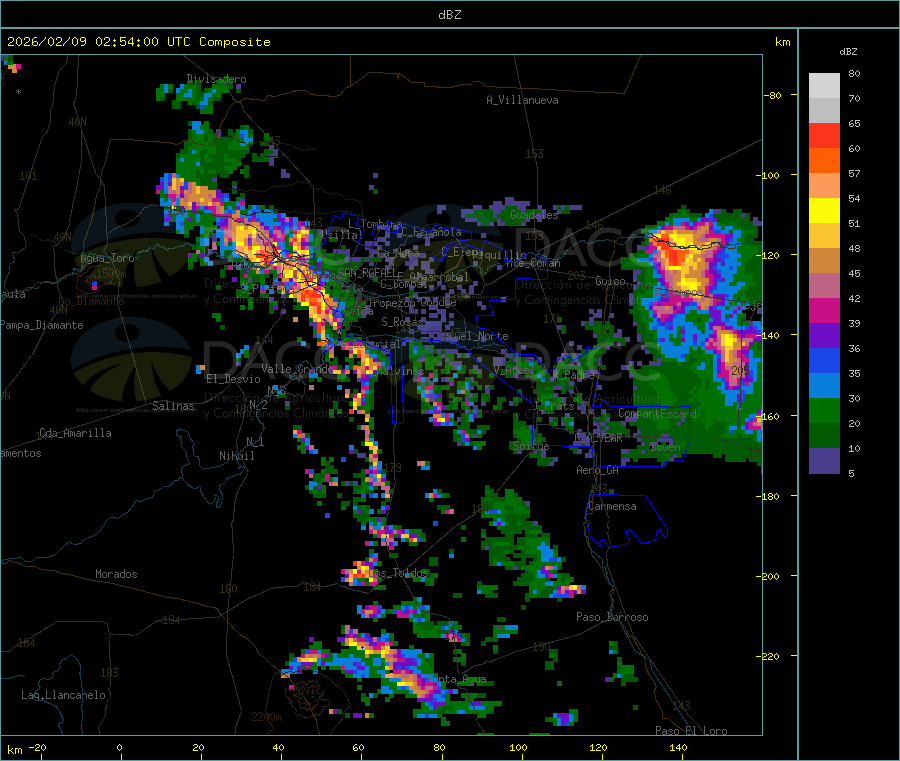Click the 0 km tick on bottom axis

click(x=119, y=747)
